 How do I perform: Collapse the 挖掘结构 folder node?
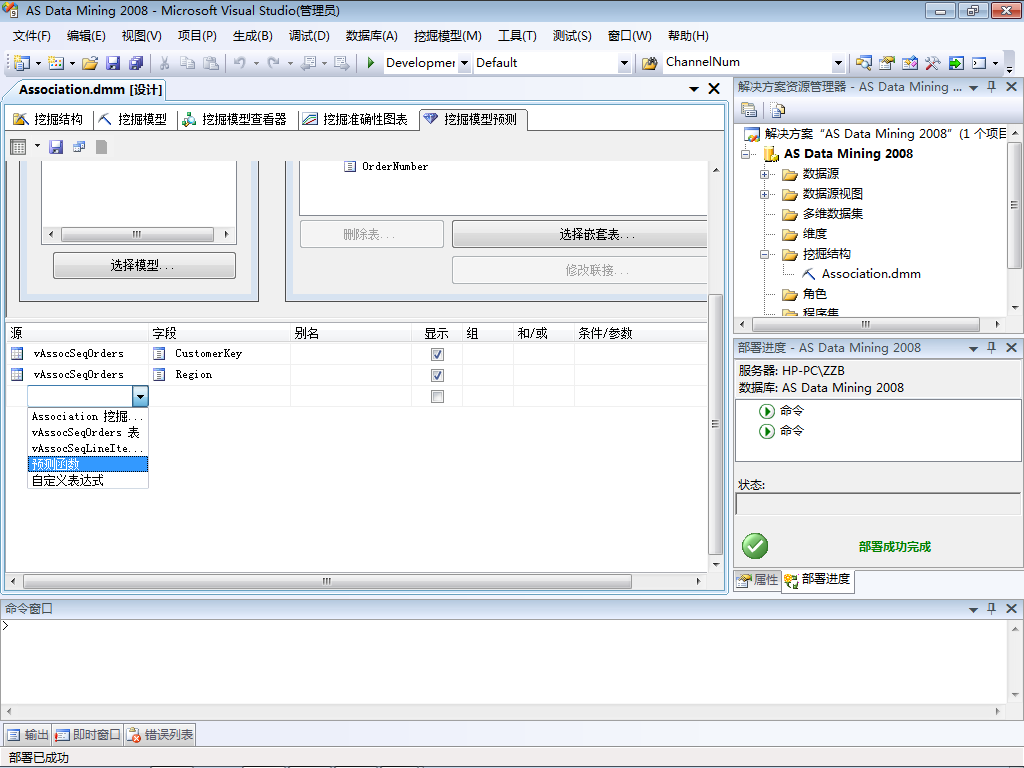pos(764,255)
